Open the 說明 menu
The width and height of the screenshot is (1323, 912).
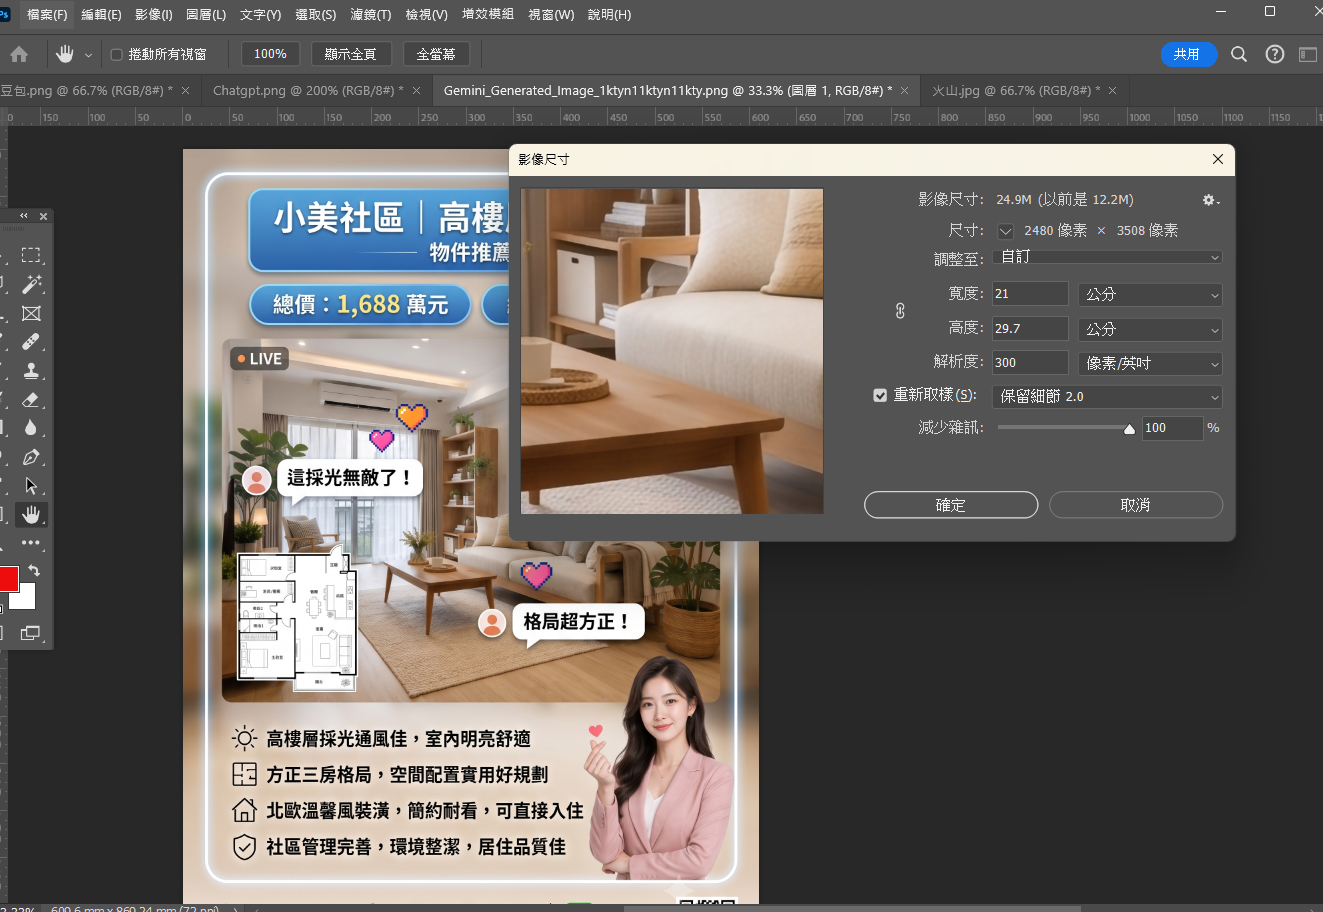[x=609, y=14]
